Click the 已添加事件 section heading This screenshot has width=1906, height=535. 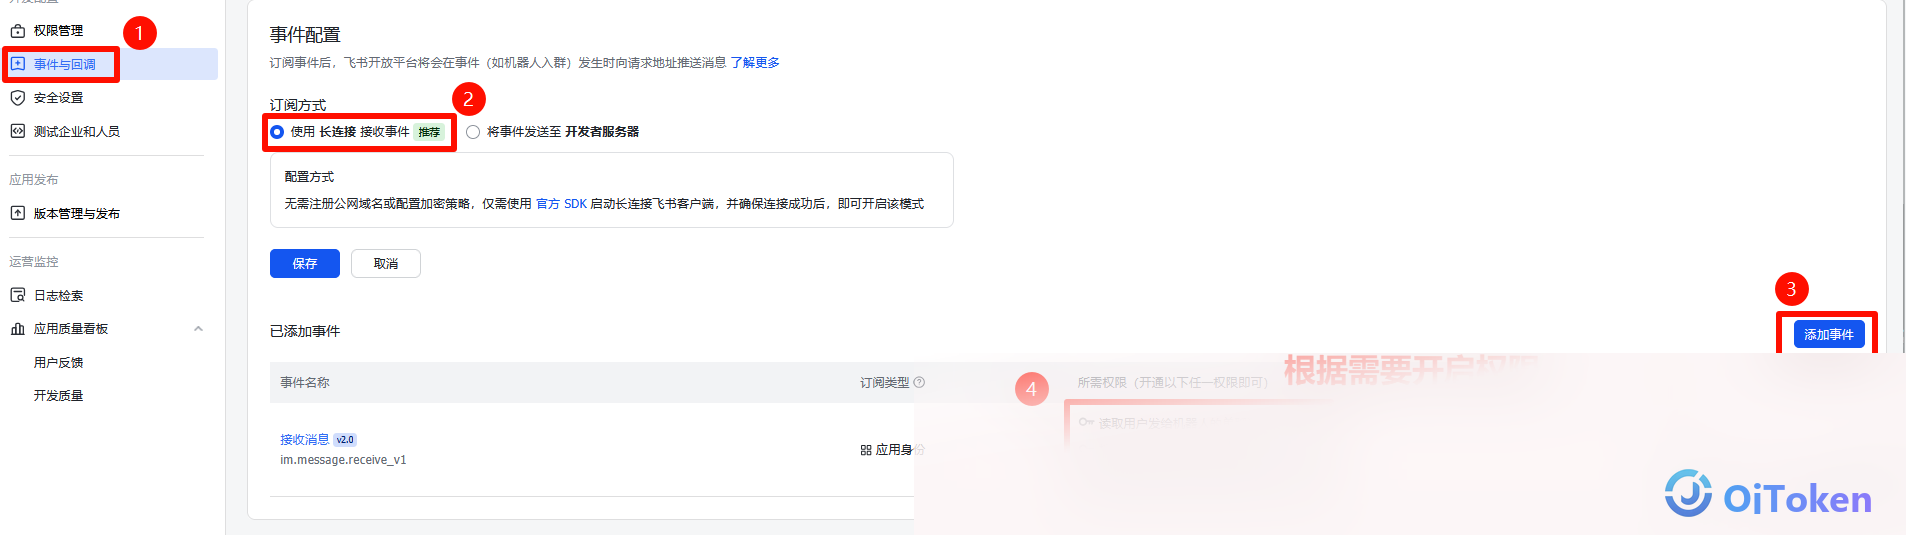tap(305, 331)
